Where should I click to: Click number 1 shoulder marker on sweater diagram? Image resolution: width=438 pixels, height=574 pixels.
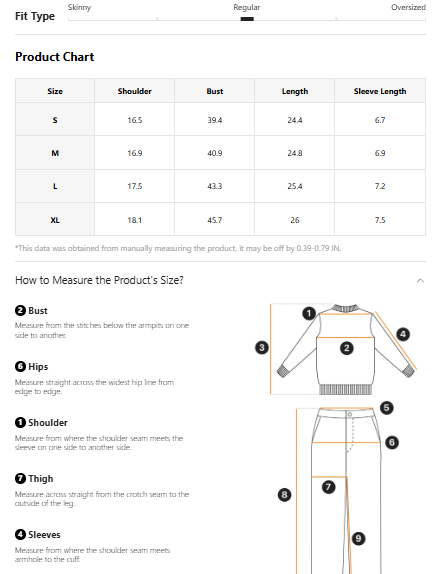click(x=309, y=313)
